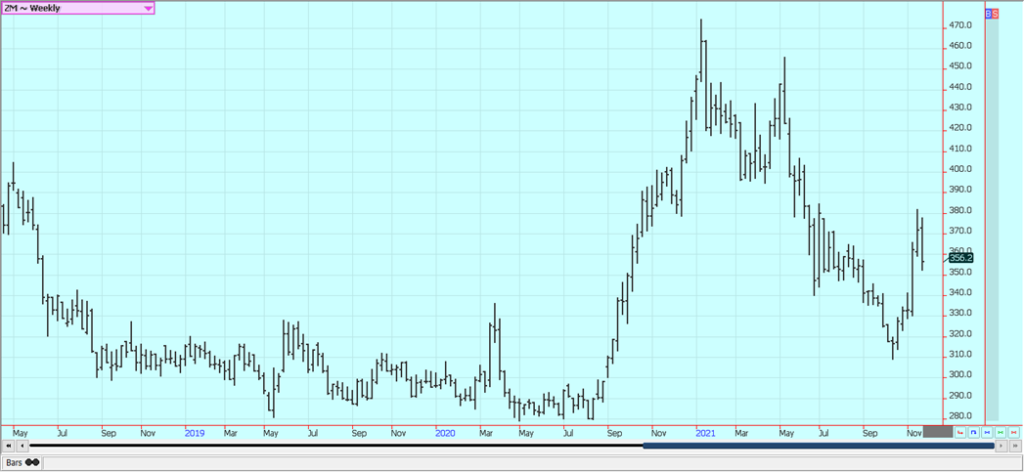Viewport: 1024px width, 472px height.
Task: Click the gray box beside Nov on time axis
Action: click(x=938, y=432)
